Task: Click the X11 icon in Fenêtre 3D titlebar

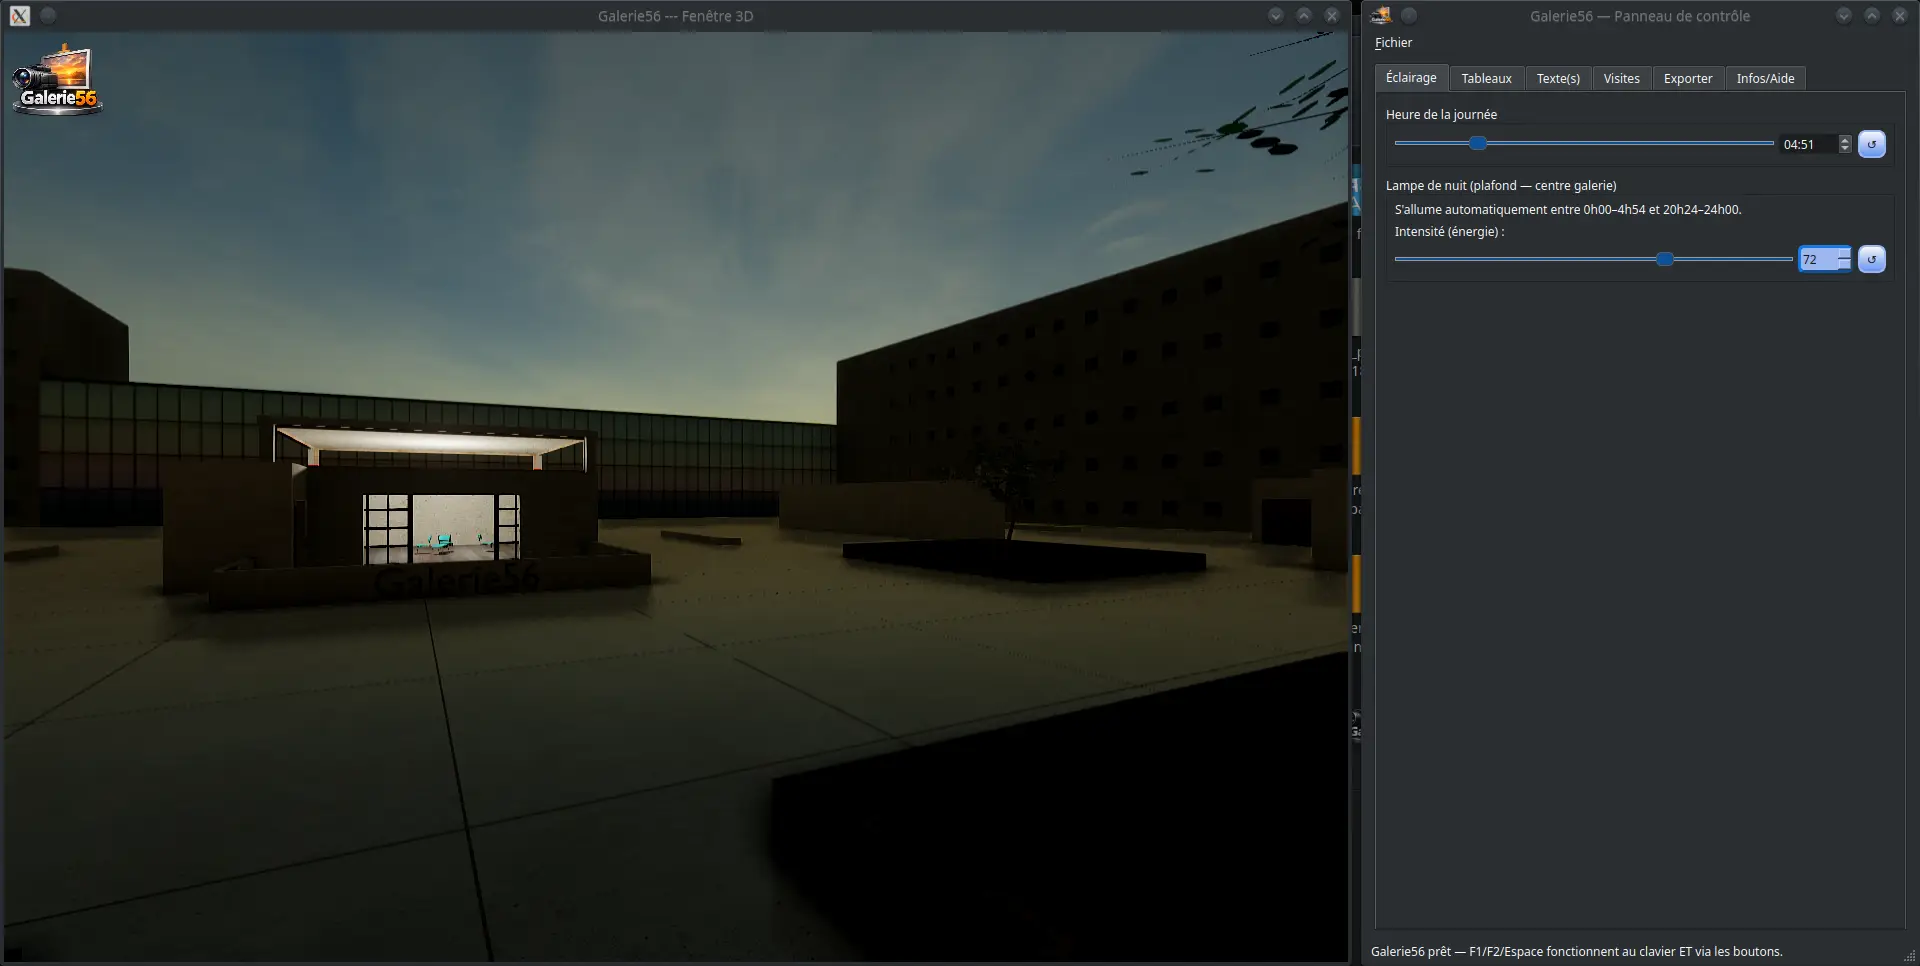Action: coord(20,16)
